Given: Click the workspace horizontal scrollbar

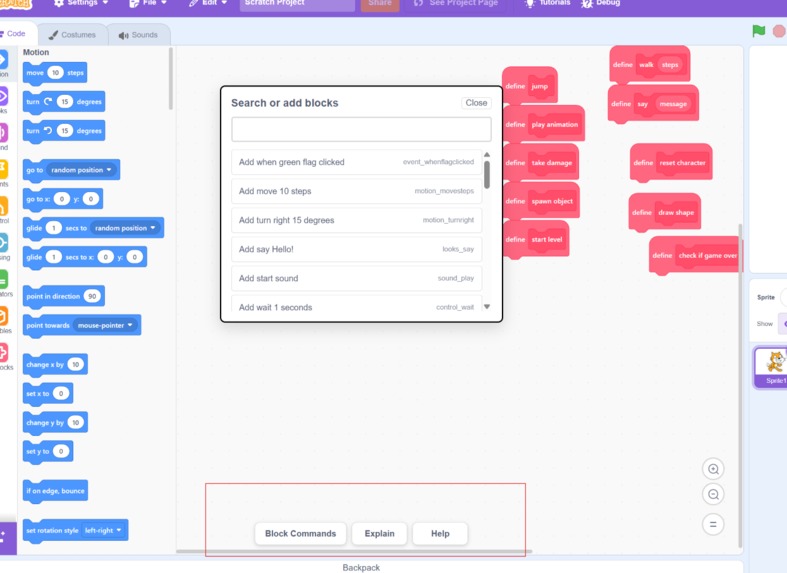Looking at the screenshot, I should (x=354, y=551).
